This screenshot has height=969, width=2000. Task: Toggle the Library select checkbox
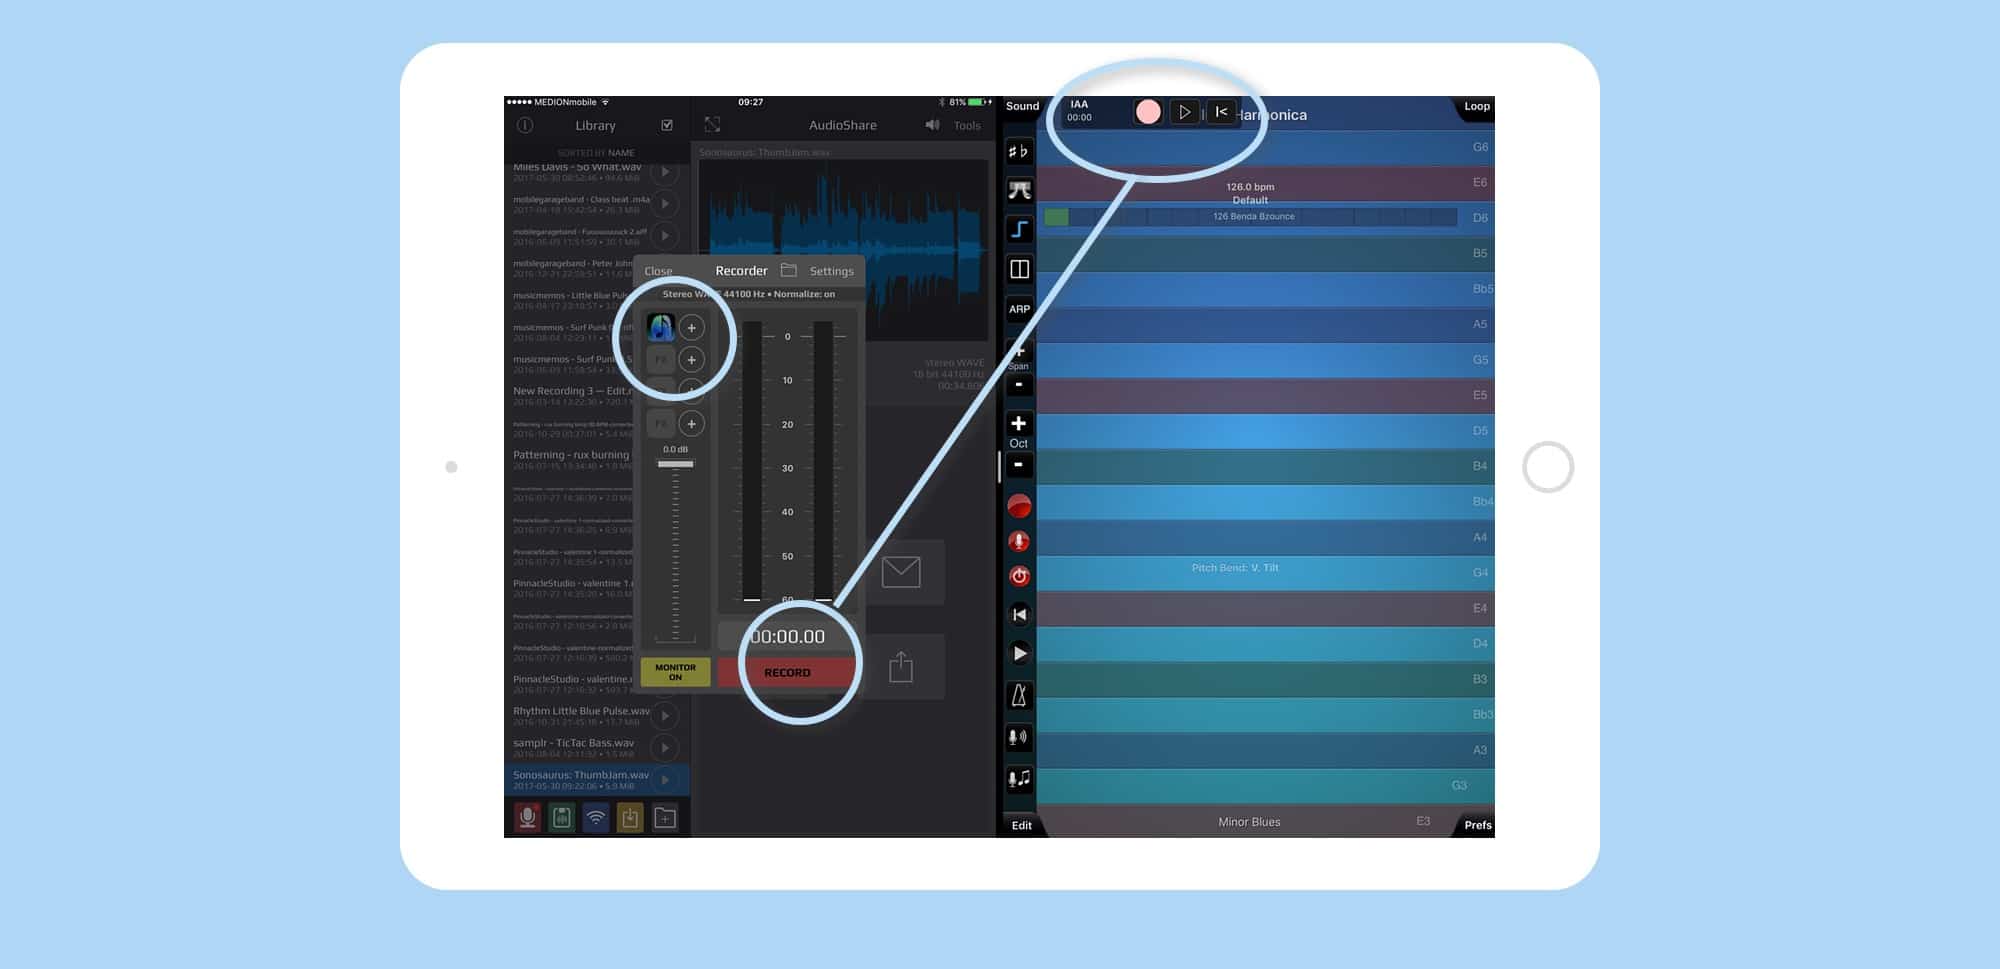pos(667,125)
